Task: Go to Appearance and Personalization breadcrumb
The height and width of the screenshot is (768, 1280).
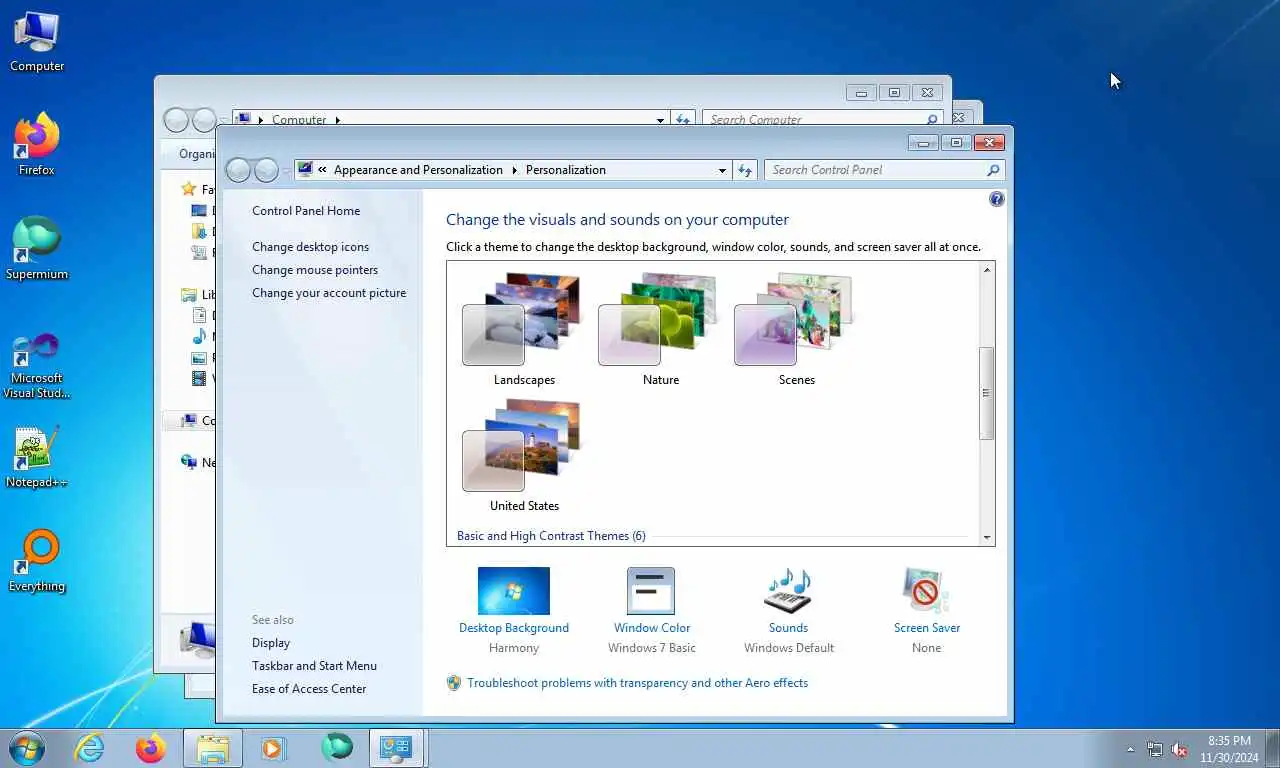Action: click(x=418, y=170)
